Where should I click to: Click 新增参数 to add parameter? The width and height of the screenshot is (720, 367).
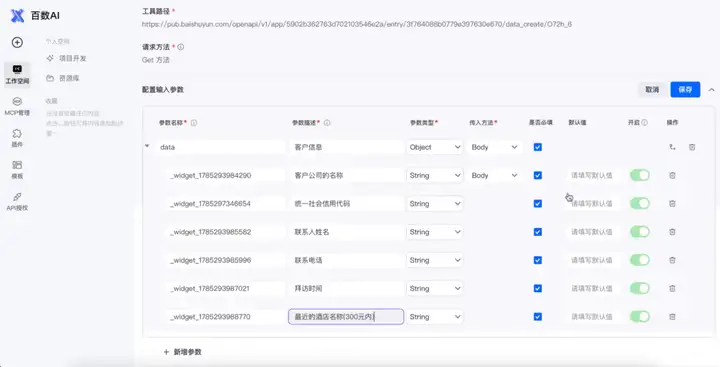pyautogui.click(x=182, y=352)
